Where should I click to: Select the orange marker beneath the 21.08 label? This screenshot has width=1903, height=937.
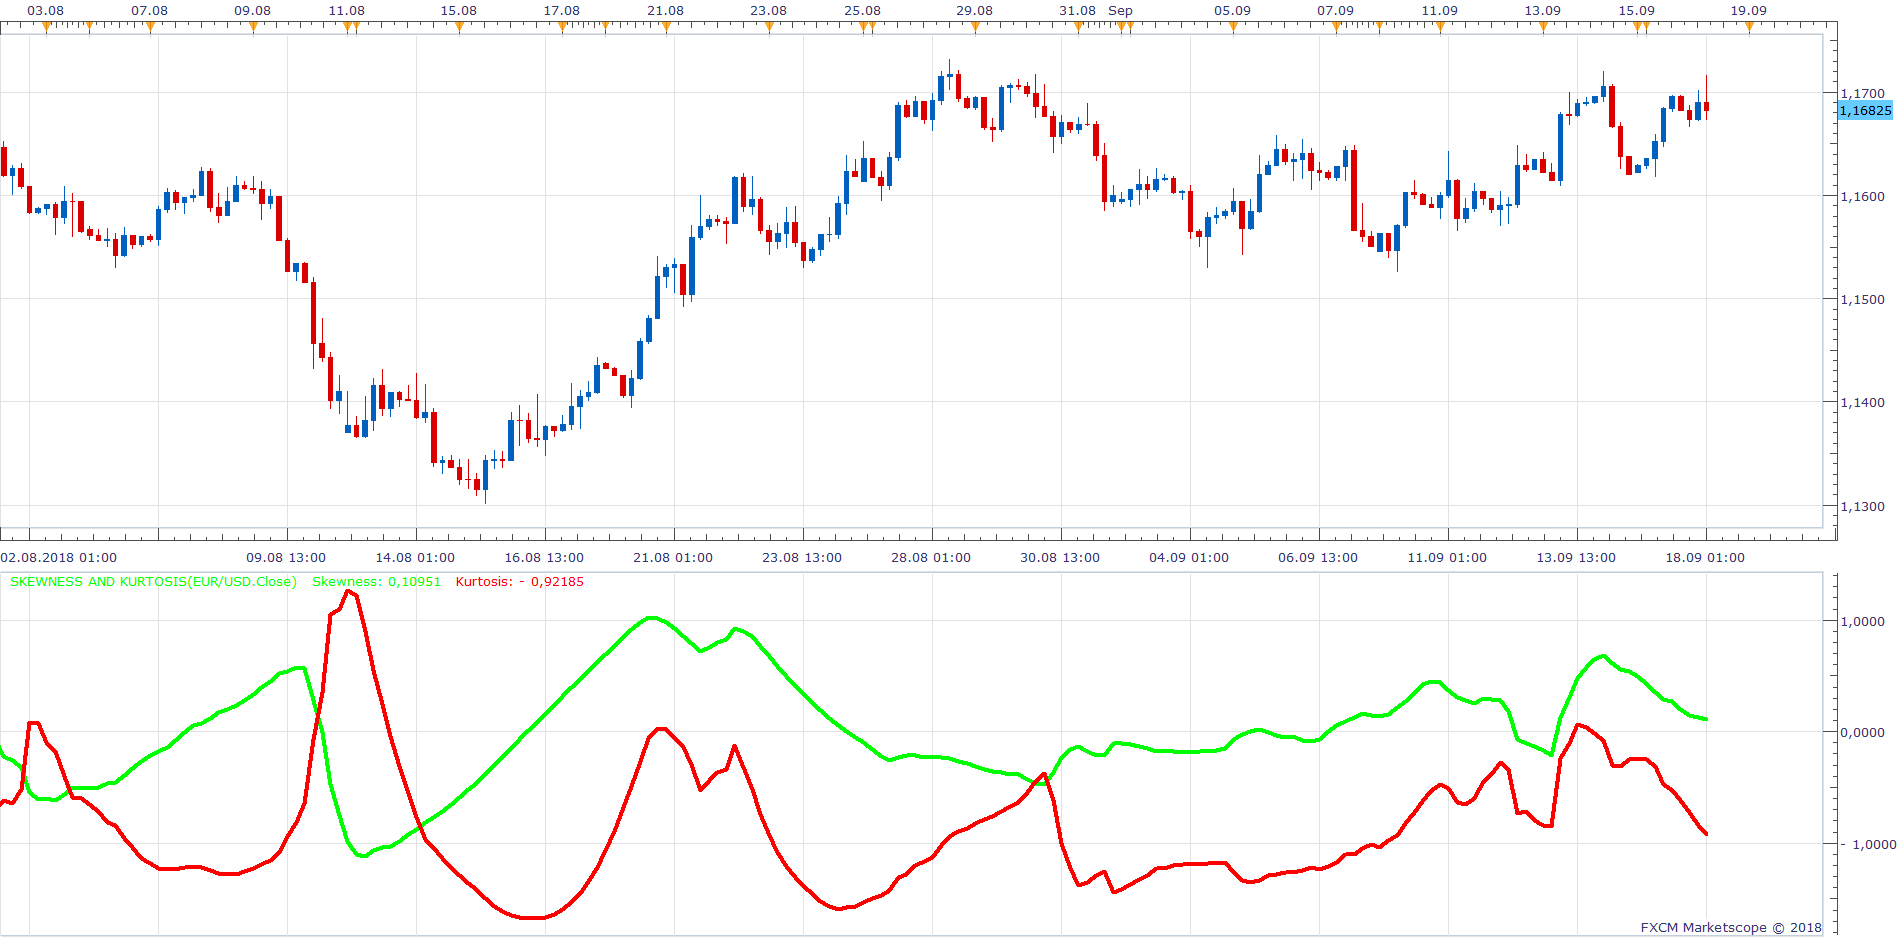click(x=667, y=27)
